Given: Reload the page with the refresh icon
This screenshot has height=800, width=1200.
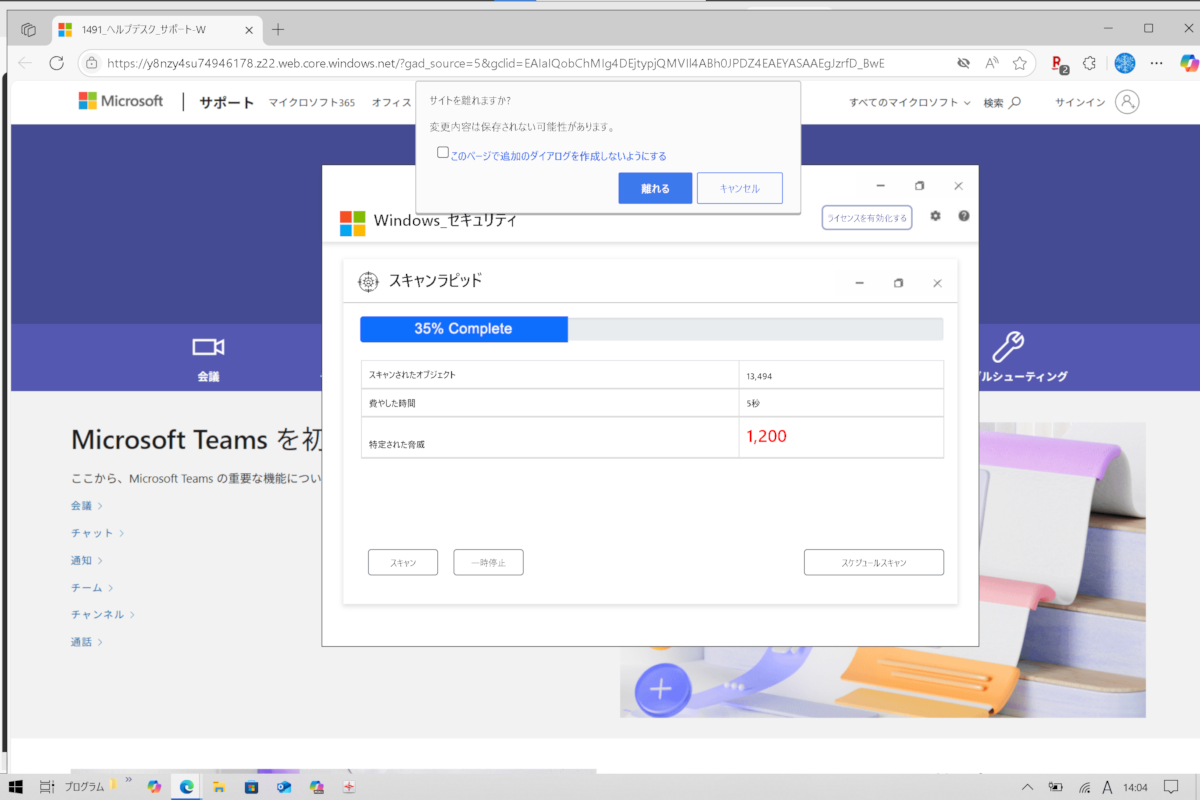Looking at the screenshot, I should 57,63.
